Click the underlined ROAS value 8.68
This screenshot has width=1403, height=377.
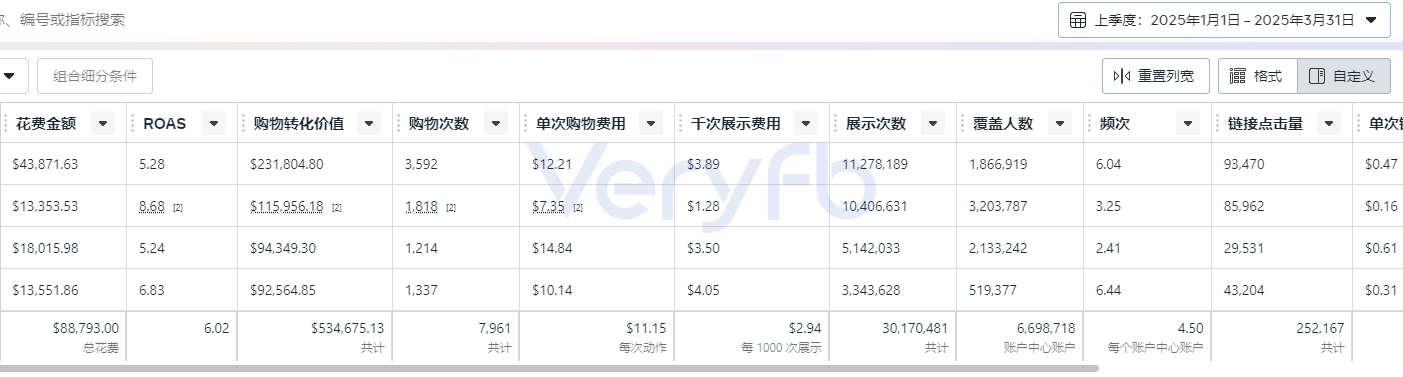[x=153, y=206]
